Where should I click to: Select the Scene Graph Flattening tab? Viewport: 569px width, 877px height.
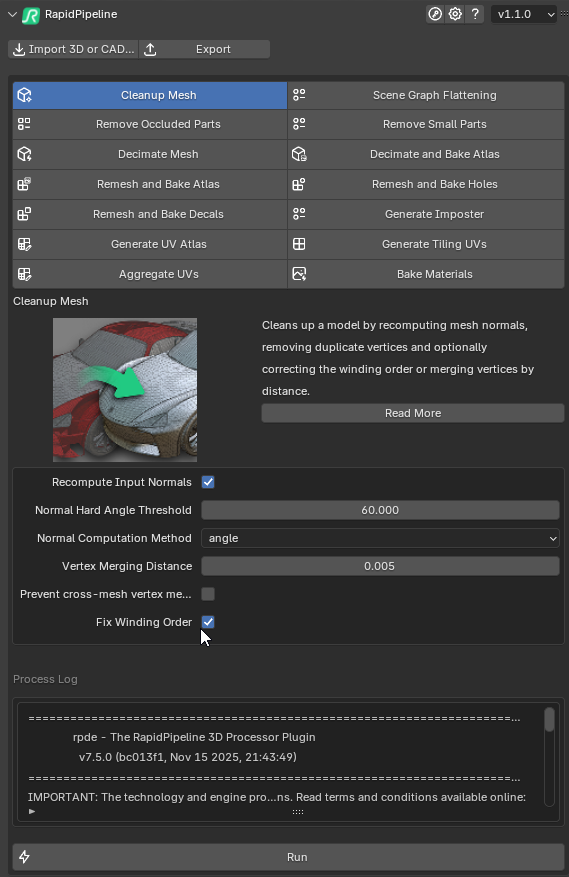(426, 95)
